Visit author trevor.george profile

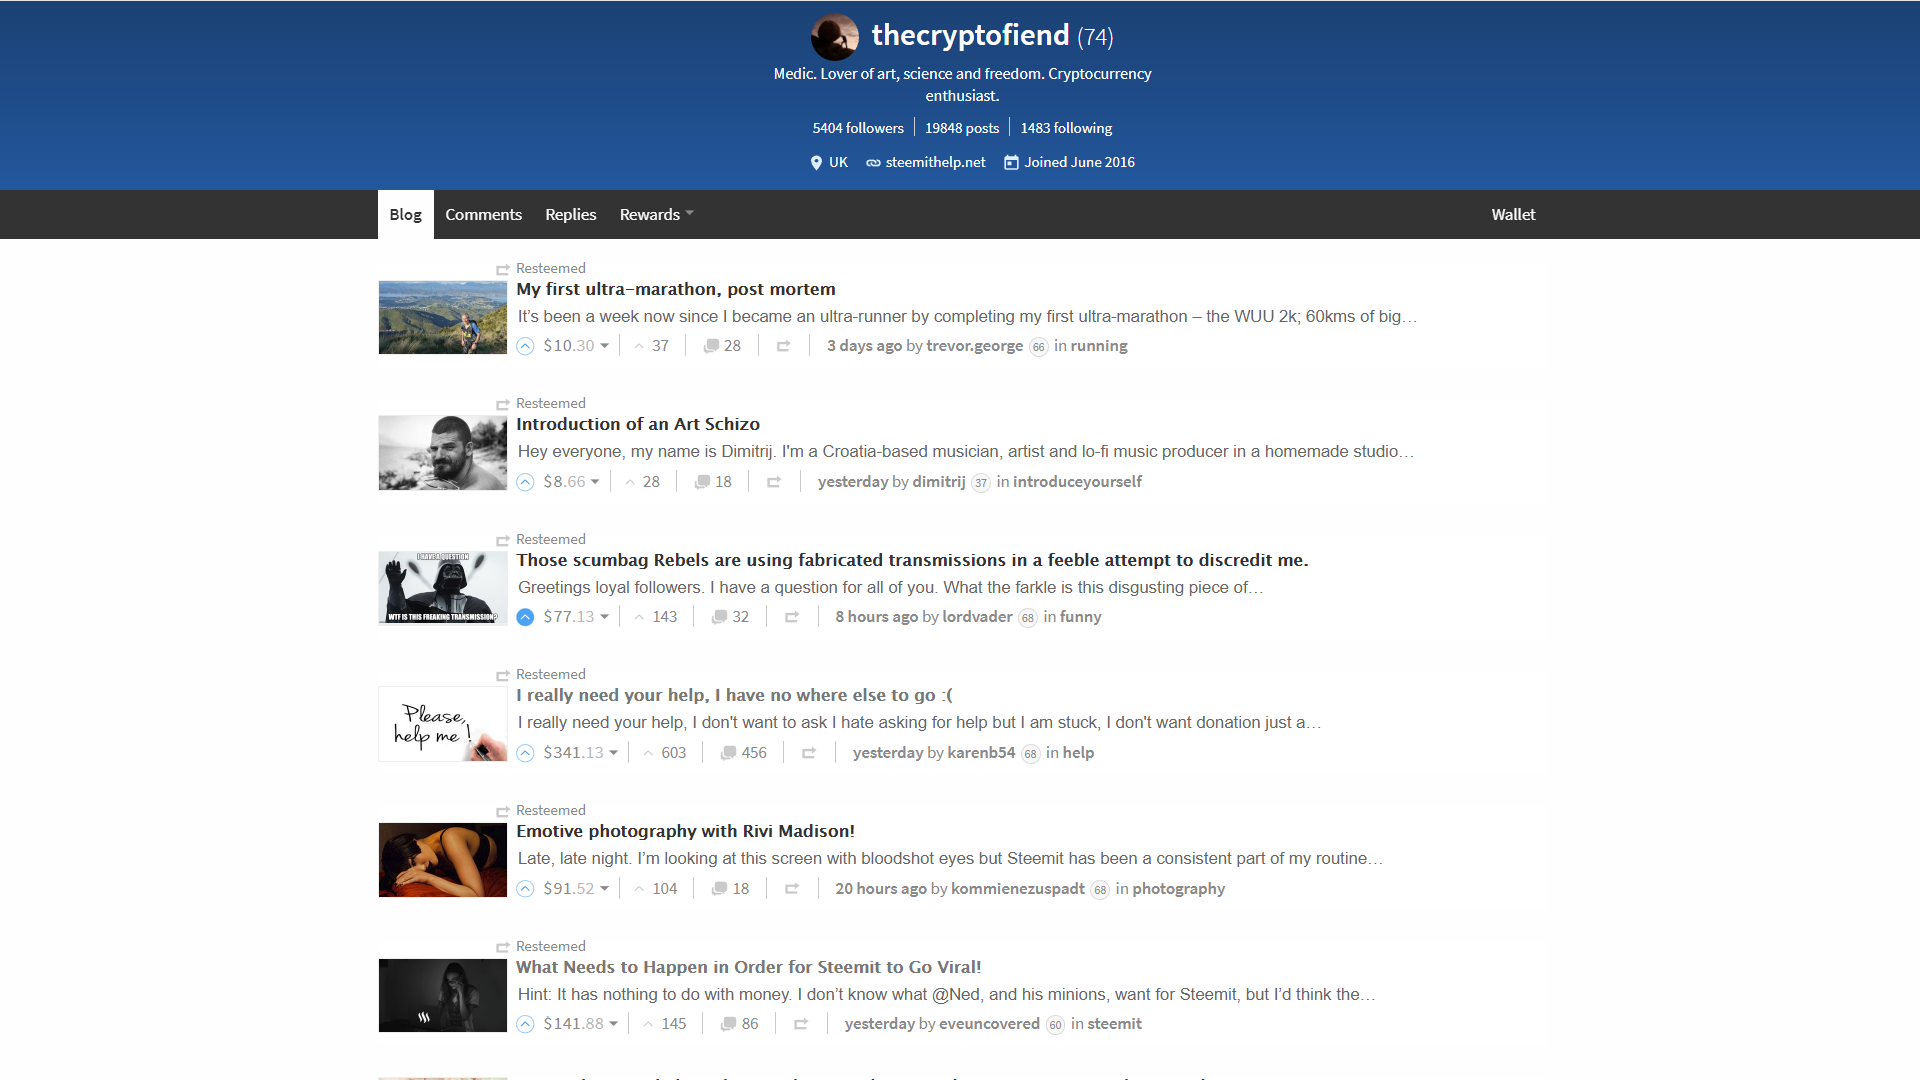coord(974,346)
